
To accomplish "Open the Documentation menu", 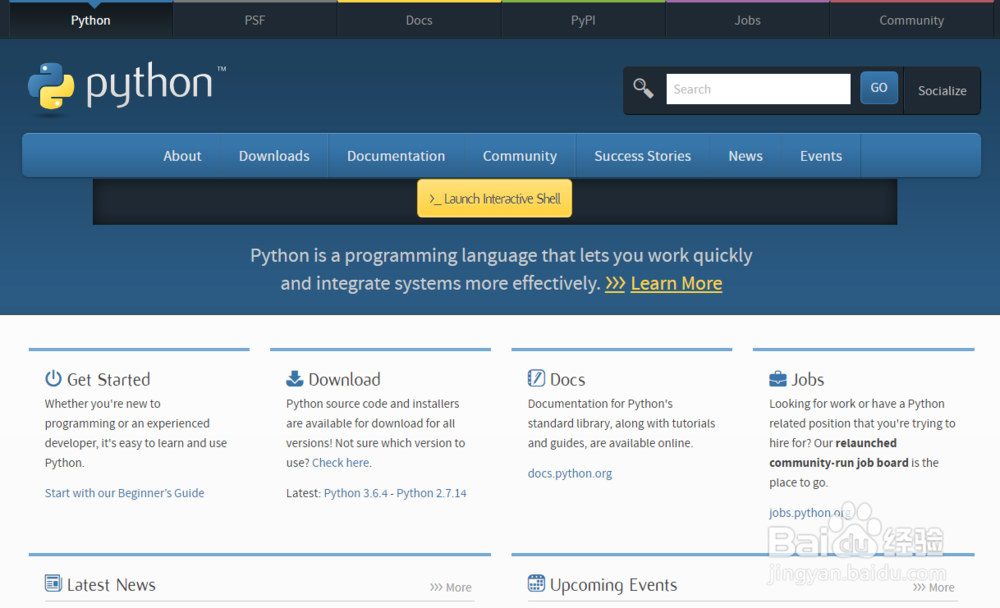I will (396, 156).
